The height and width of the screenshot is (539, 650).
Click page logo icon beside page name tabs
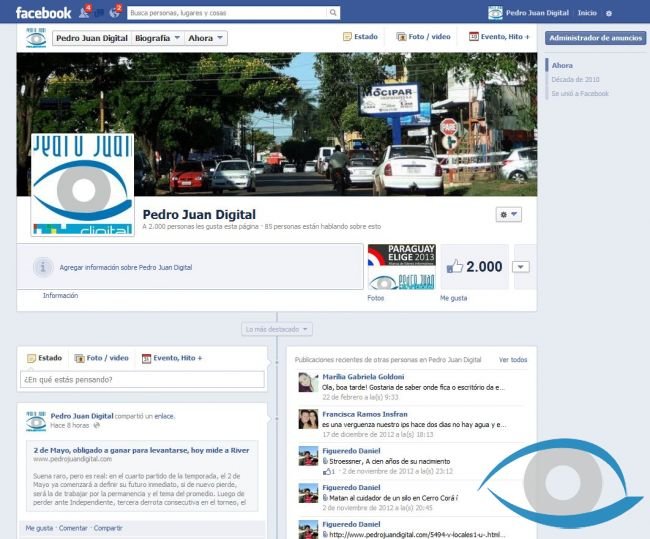coord(36,38)
